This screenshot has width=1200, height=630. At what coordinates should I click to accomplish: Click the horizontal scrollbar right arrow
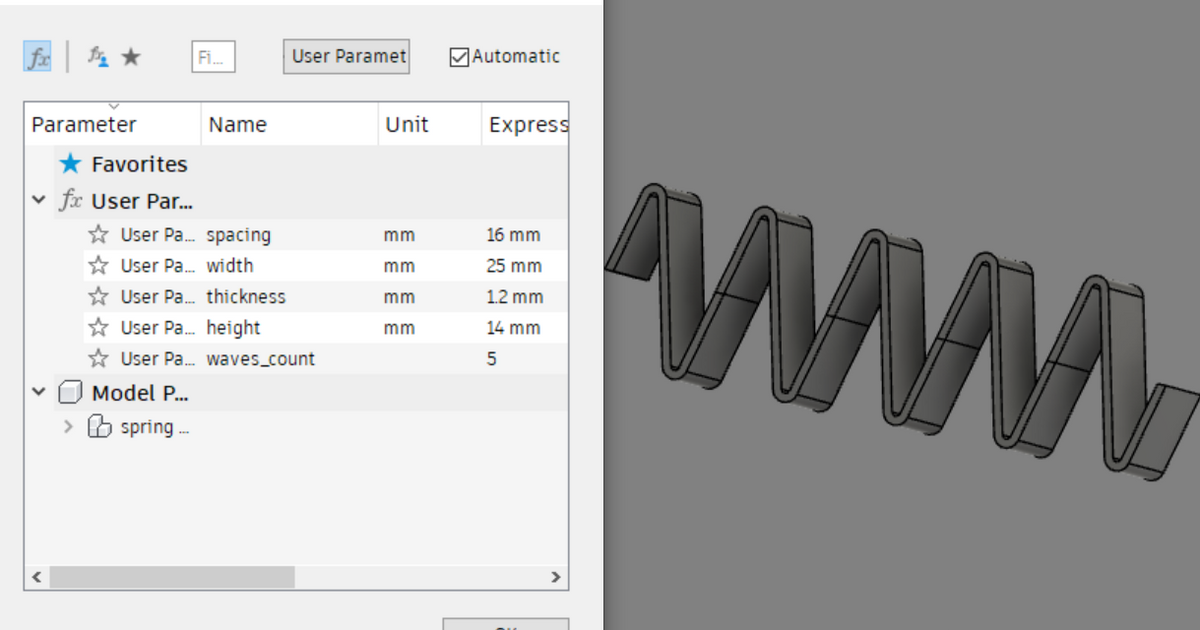tap(556, 577)
